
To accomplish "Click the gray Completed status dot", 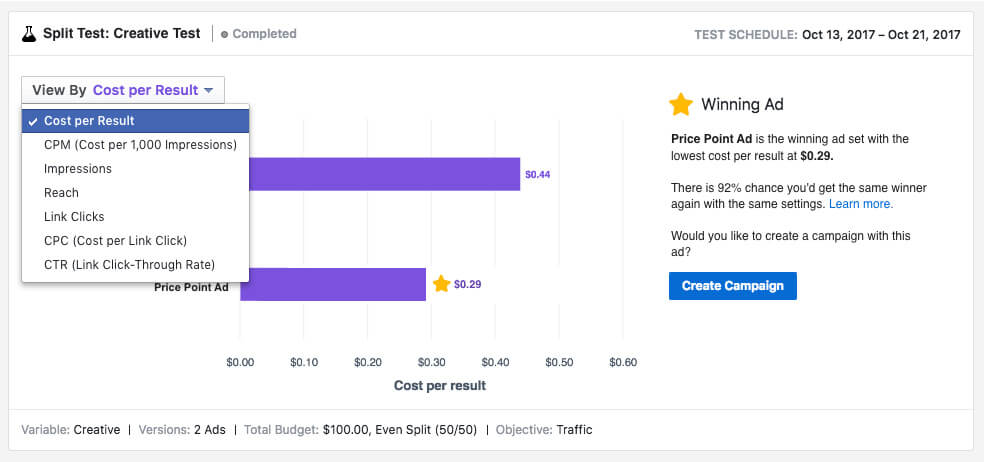I will (x=224, y=34).
